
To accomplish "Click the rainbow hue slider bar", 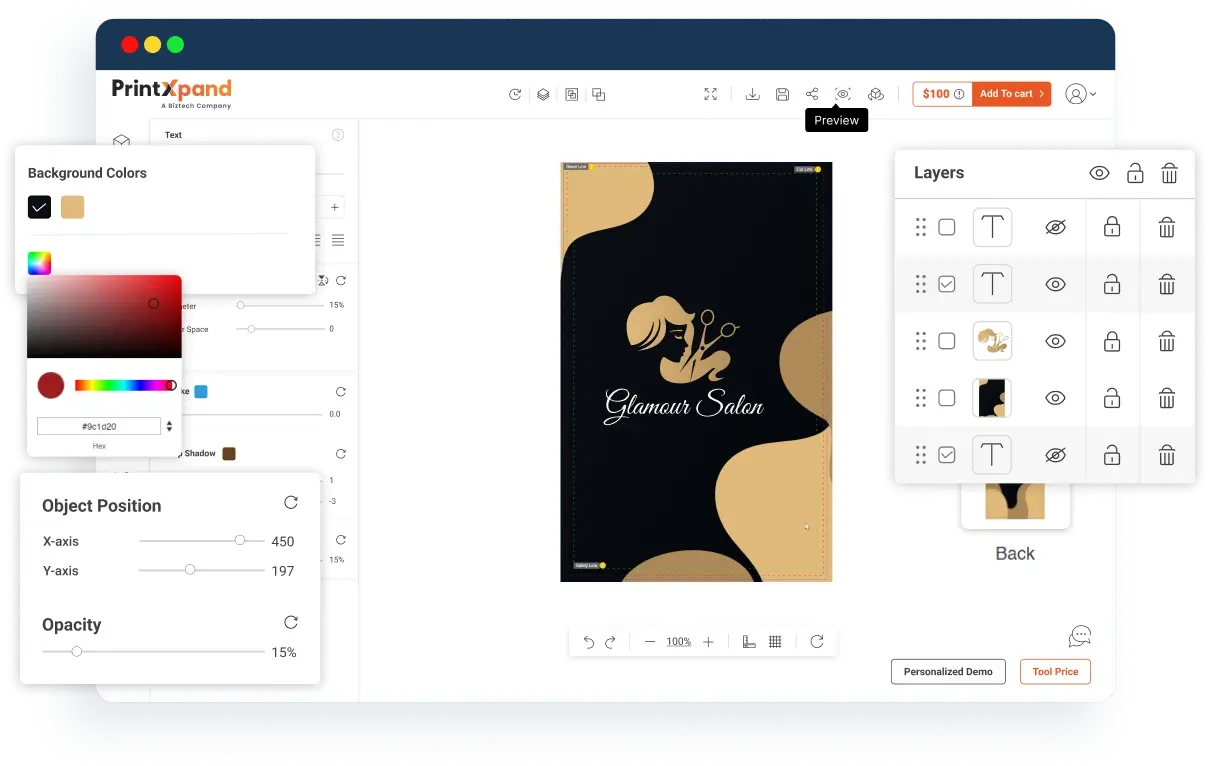I will (125, 385).
